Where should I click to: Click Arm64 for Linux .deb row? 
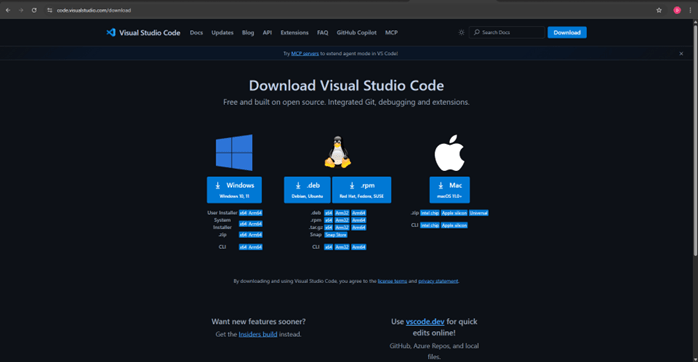click(359, 213)
